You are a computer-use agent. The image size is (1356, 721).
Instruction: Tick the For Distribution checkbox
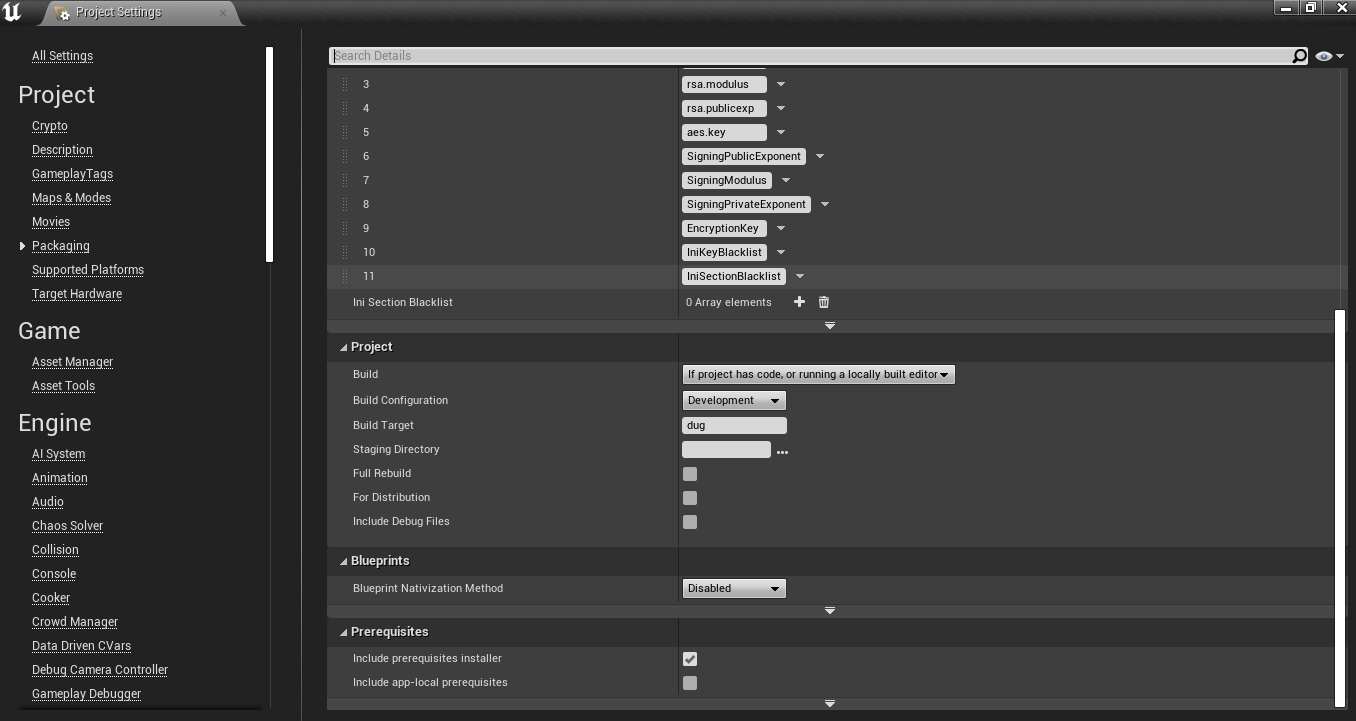coord(690,498)
